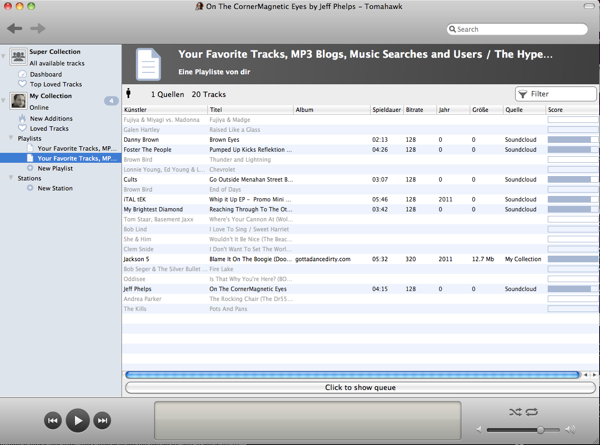Go back with the left arrow

click(15, 28)
